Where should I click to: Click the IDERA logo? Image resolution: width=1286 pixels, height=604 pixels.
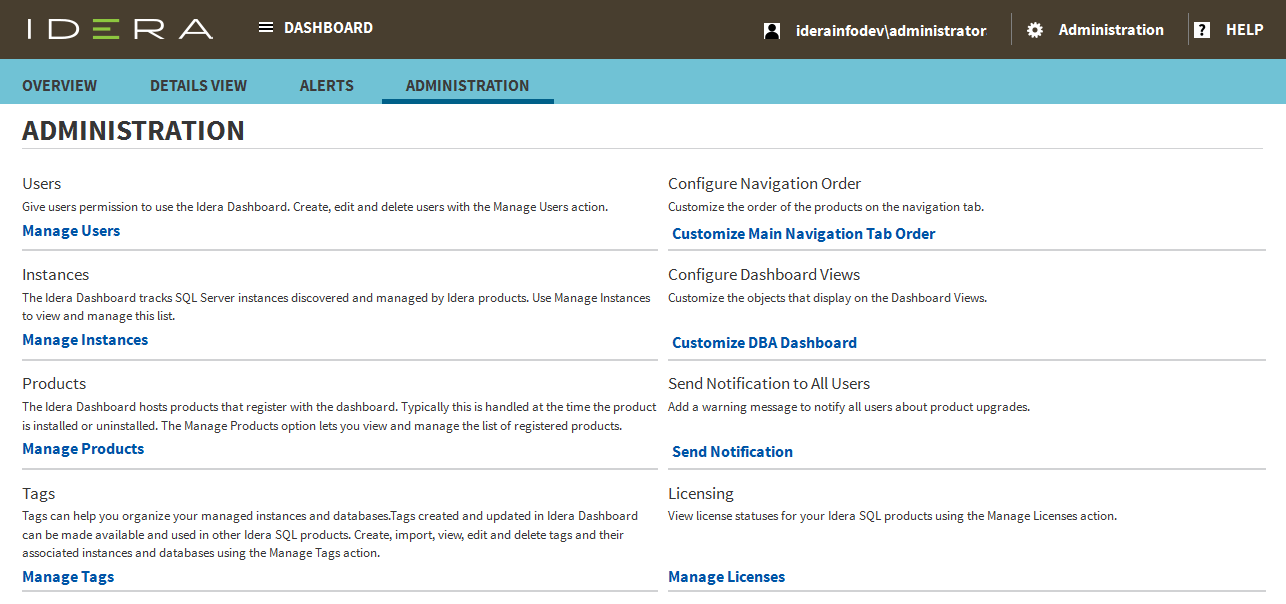(x=120, y=29)
